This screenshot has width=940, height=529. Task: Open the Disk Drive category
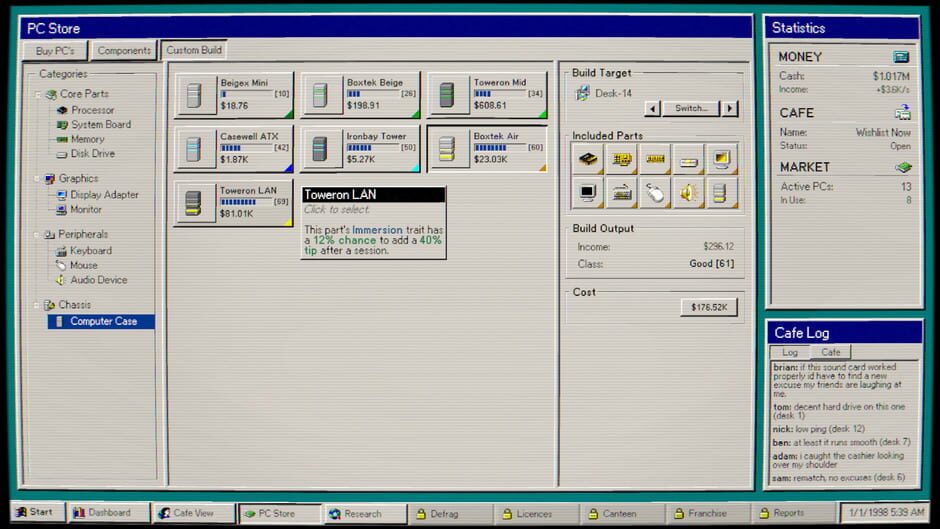pyautogui.click(x=85, y=154)
